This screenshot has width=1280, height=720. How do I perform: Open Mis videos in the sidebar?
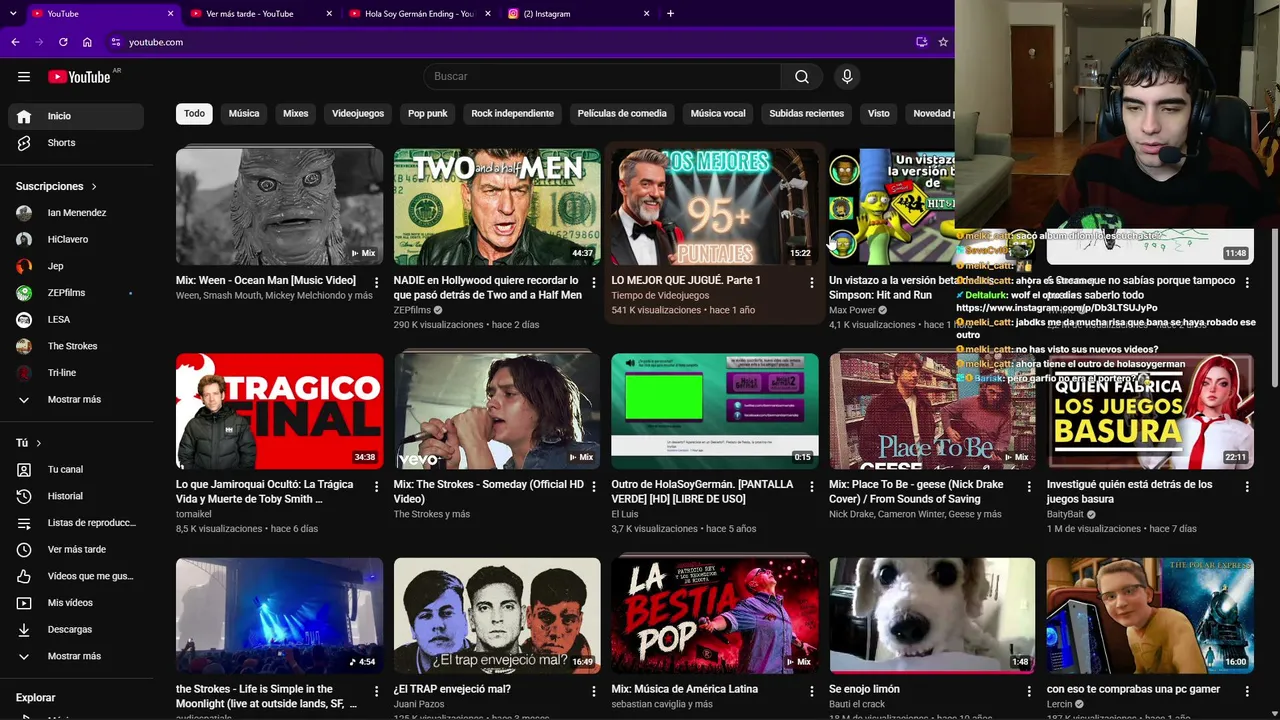[x=76, y=603]
